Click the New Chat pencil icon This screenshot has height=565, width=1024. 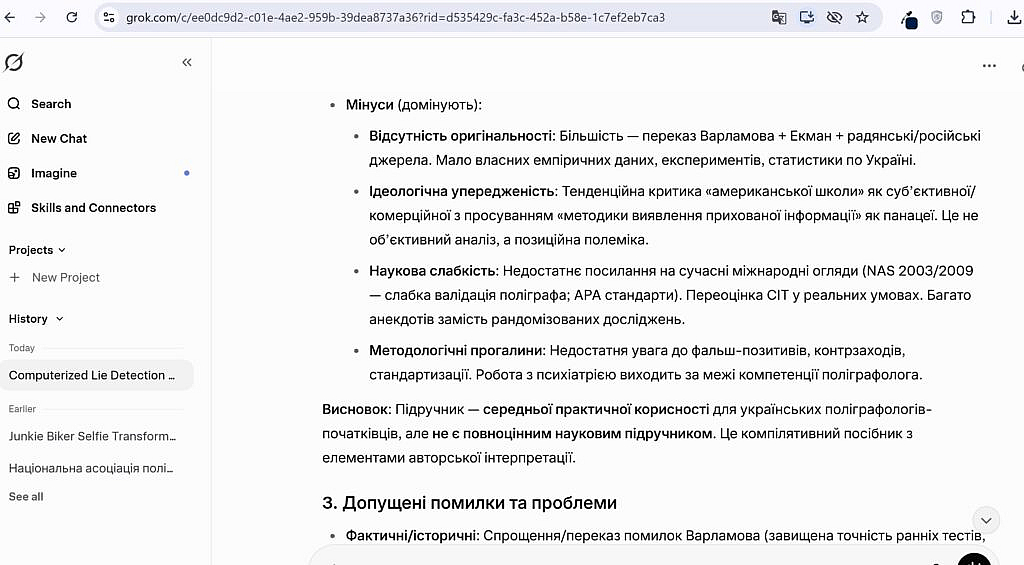(14, 138)
